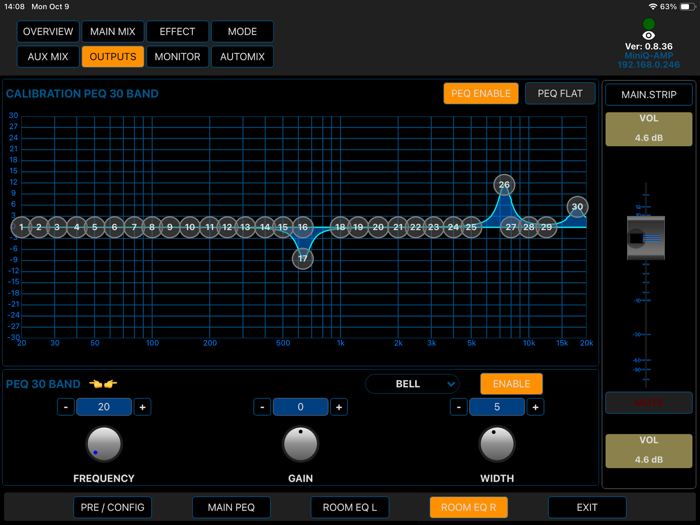The width and height of the screenshot is (700, 525).
Task: Open the PRE / CONFIG page
Action: (112, 508)
